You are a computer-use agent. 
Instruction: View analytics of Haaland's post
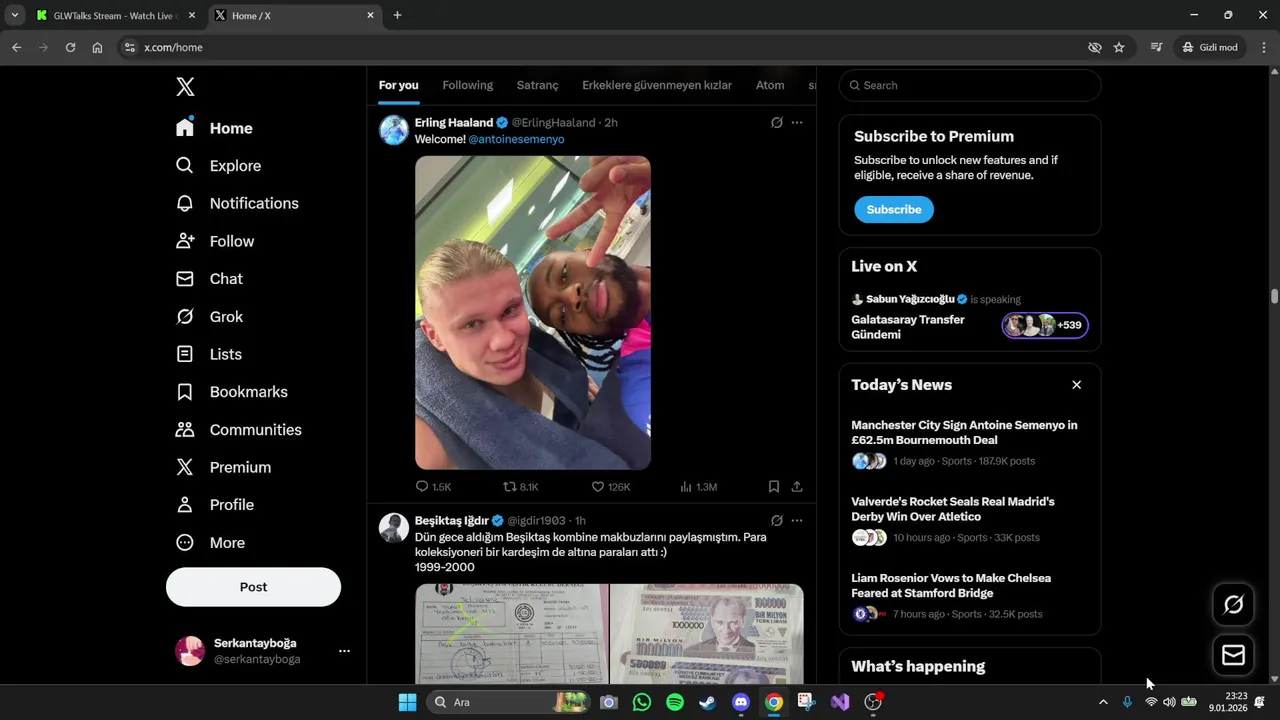(698, 487)
